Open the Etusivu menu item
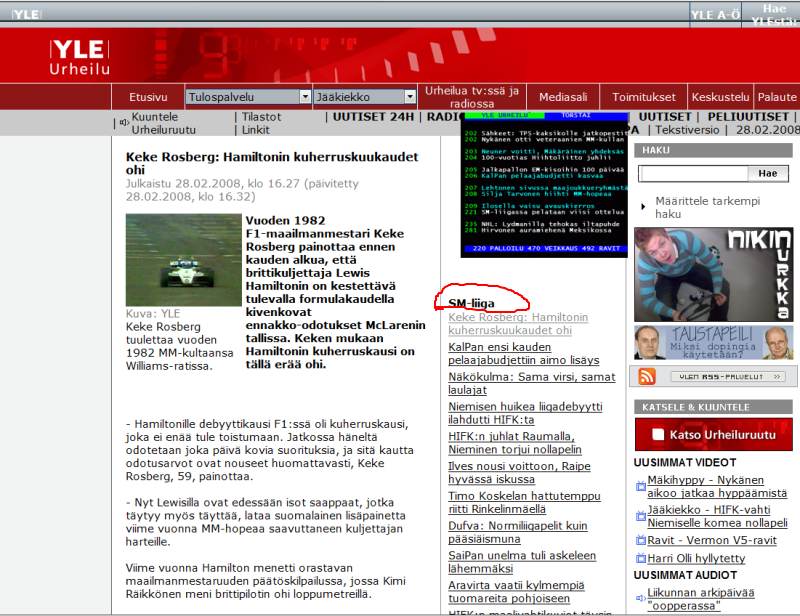The width and height of the screenshot is (800, 616). point(148,98)
